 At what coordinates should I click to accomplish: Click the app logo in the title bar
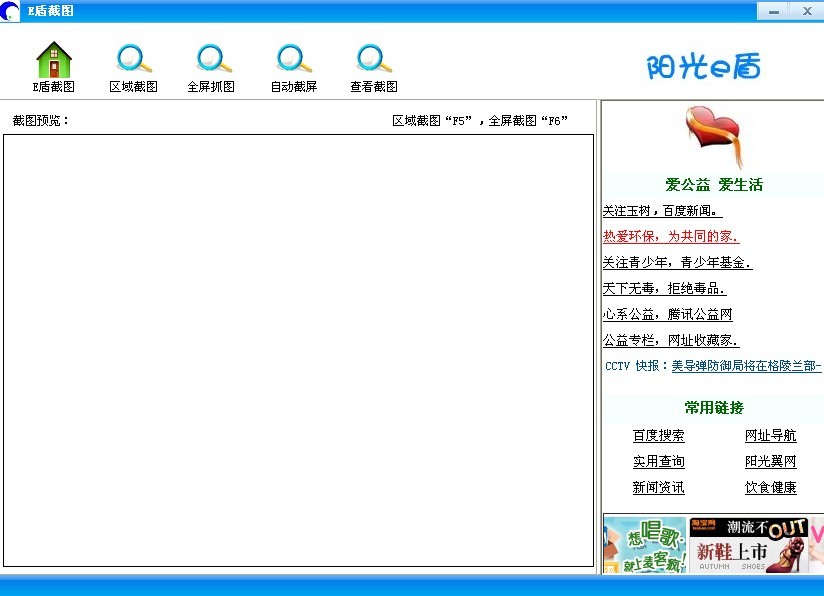(x=9, y=11)
